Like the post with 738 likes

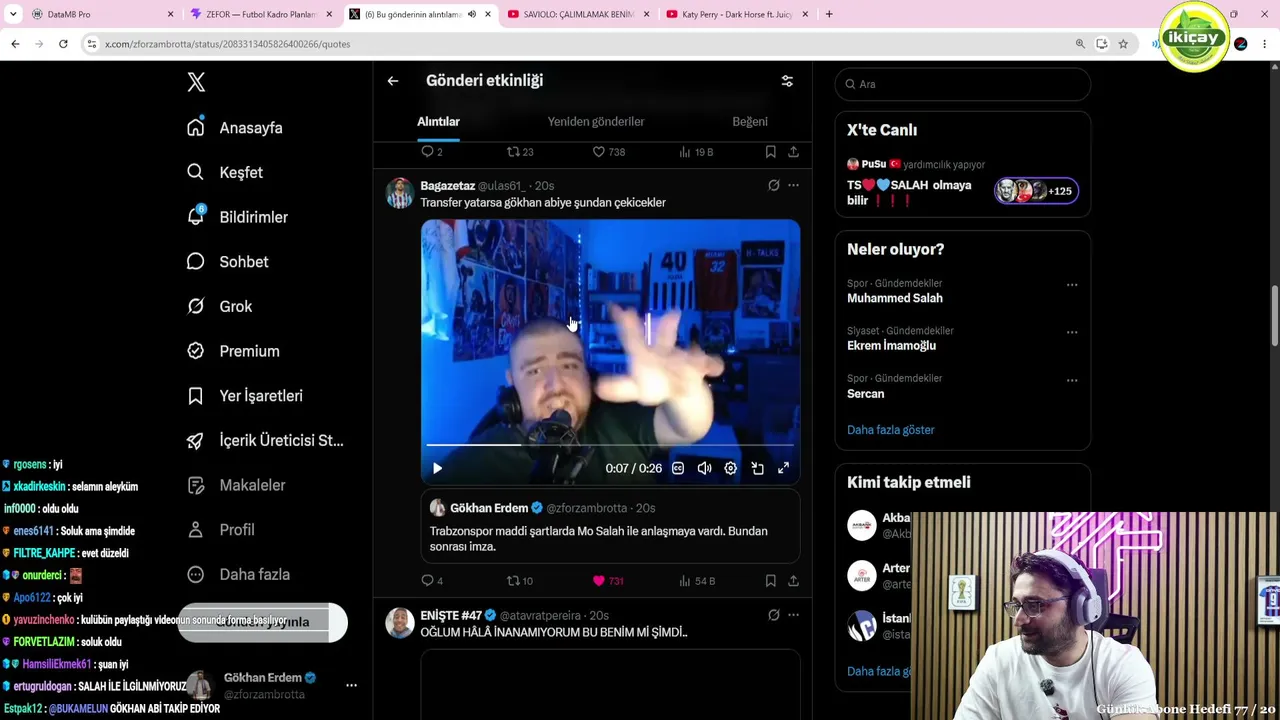coord(608,152)
